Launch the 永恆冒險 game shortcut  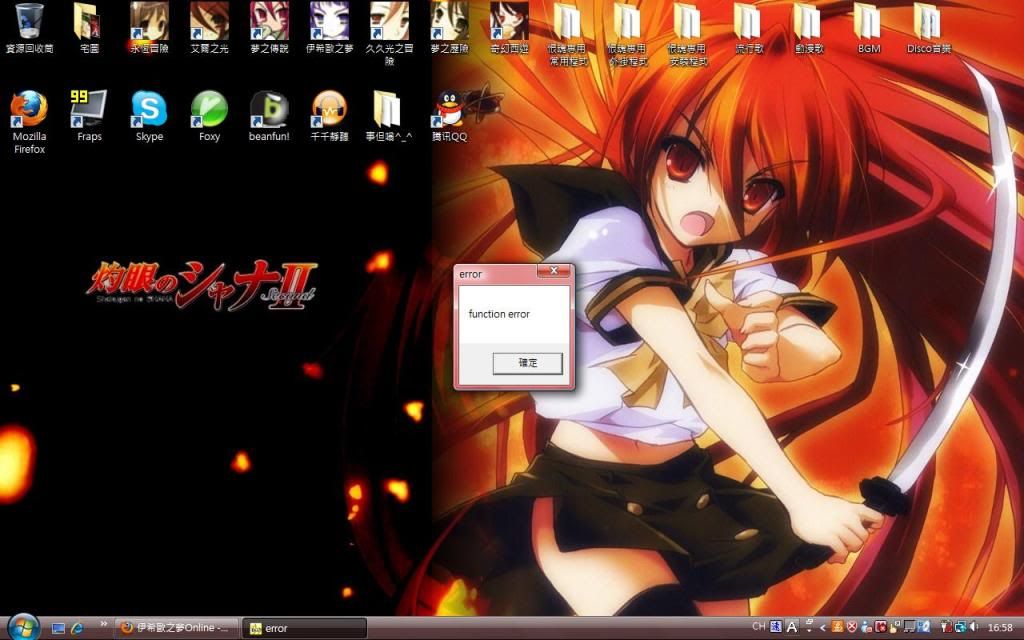click(149, 27)
